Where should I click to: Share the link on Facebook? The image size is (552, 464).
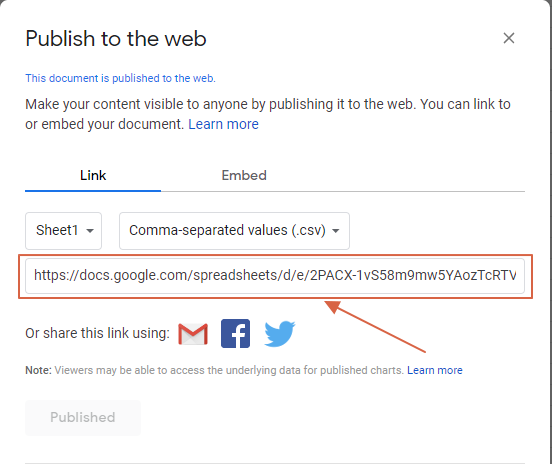[x=236, y=333]
